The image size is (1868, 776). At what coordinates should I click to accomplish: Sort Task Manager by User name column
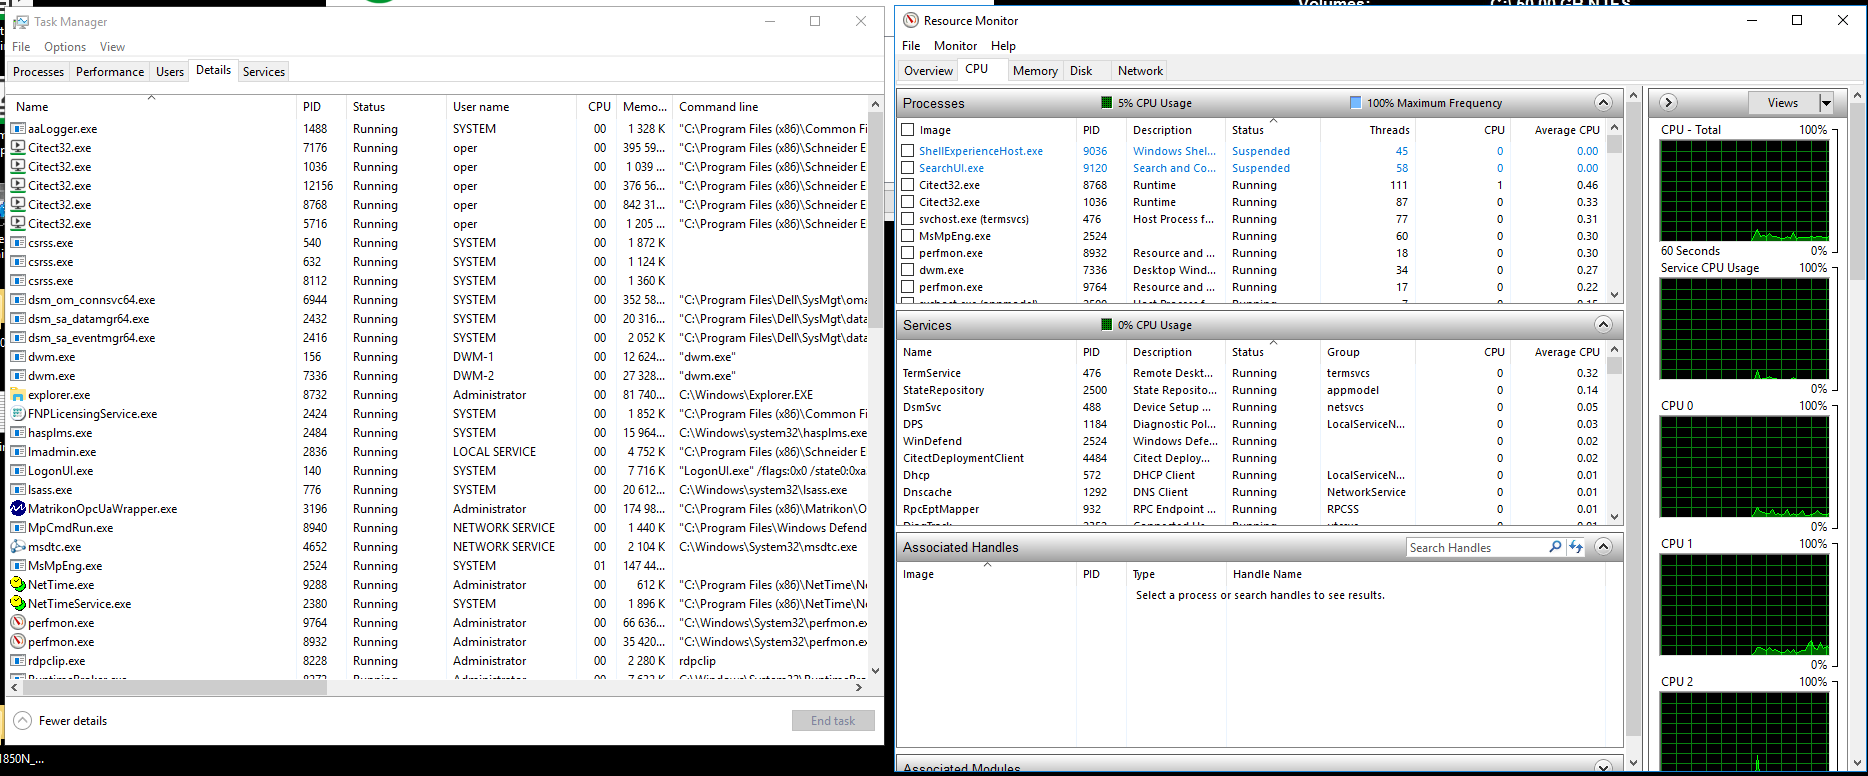click(x=511, y=106)
